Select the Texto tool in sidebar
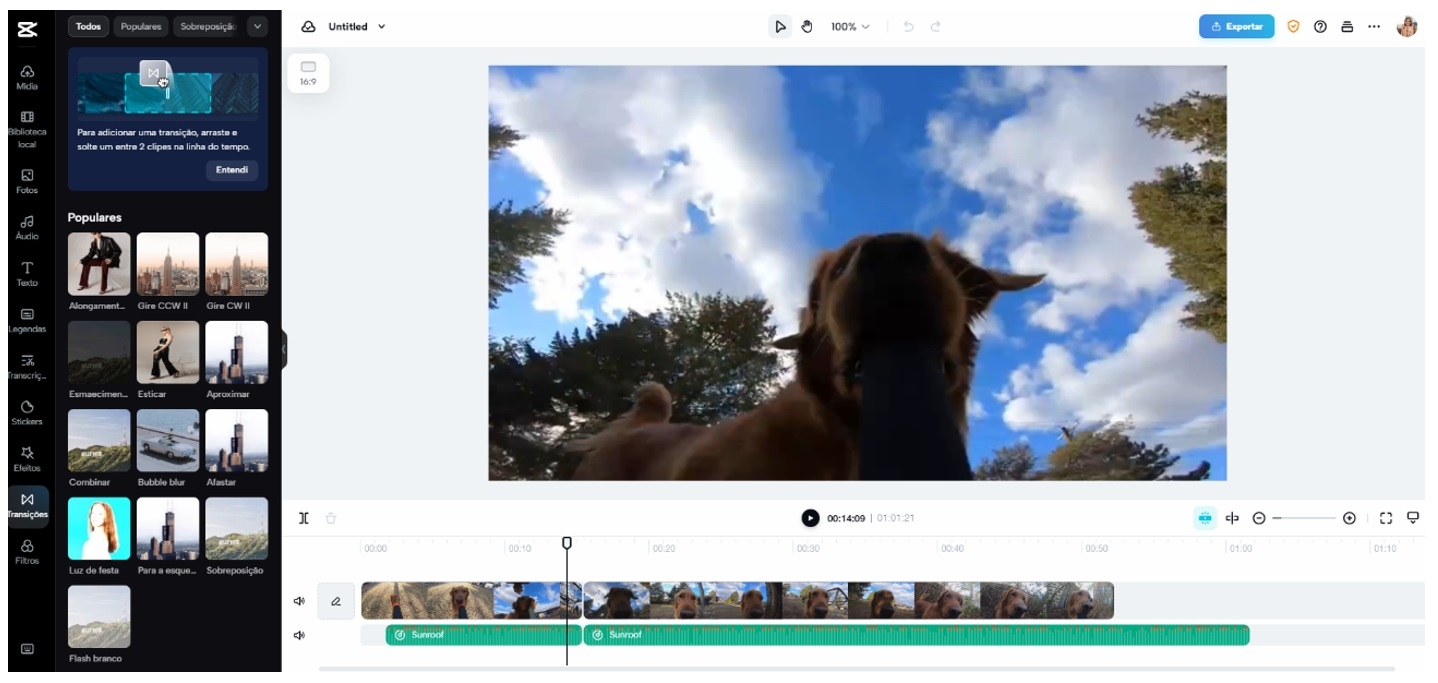 coord(27,273)
